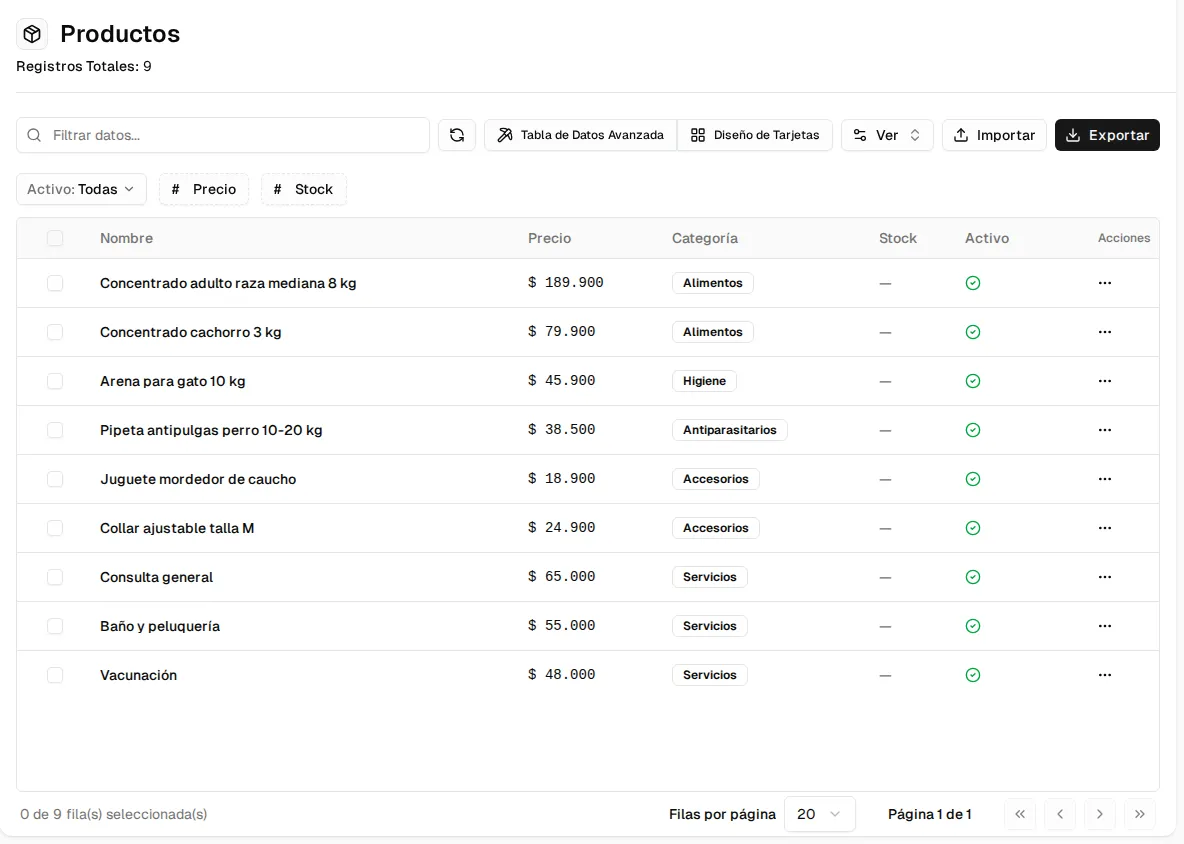Click active status icon for Concentrado adulto raza mediana
Viewport: 1184px width, 844px height.
[973, 283]
